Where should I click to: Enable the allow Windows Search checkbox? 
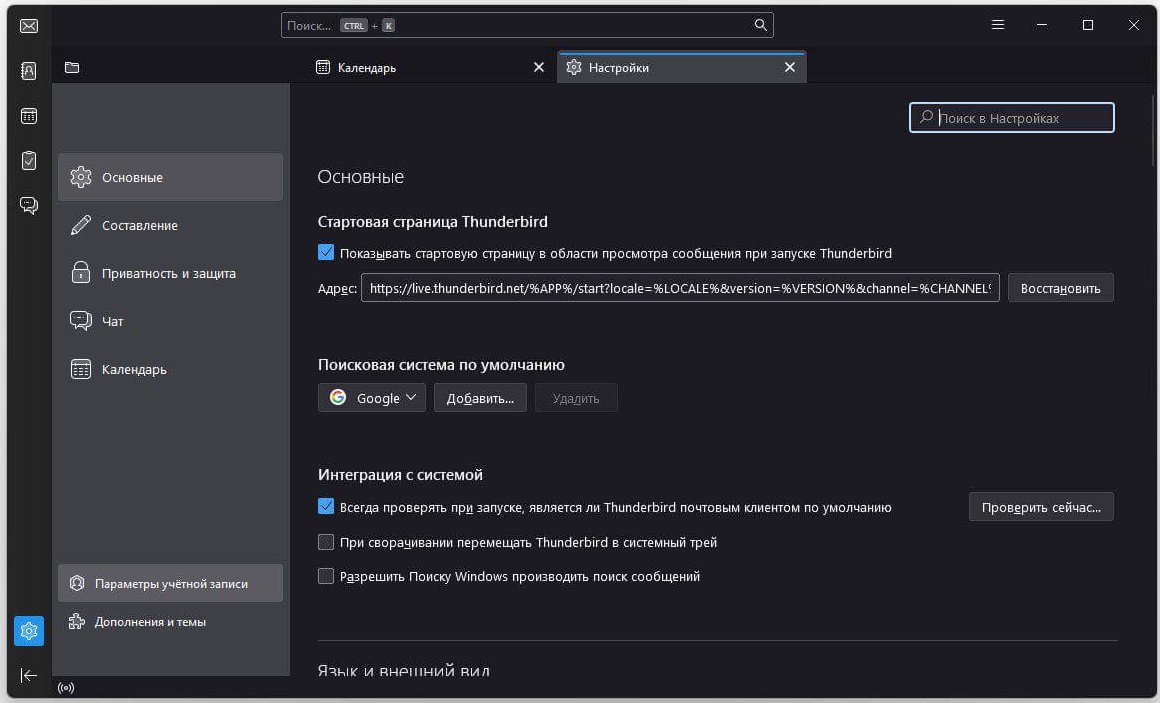[x=326, y=576]
